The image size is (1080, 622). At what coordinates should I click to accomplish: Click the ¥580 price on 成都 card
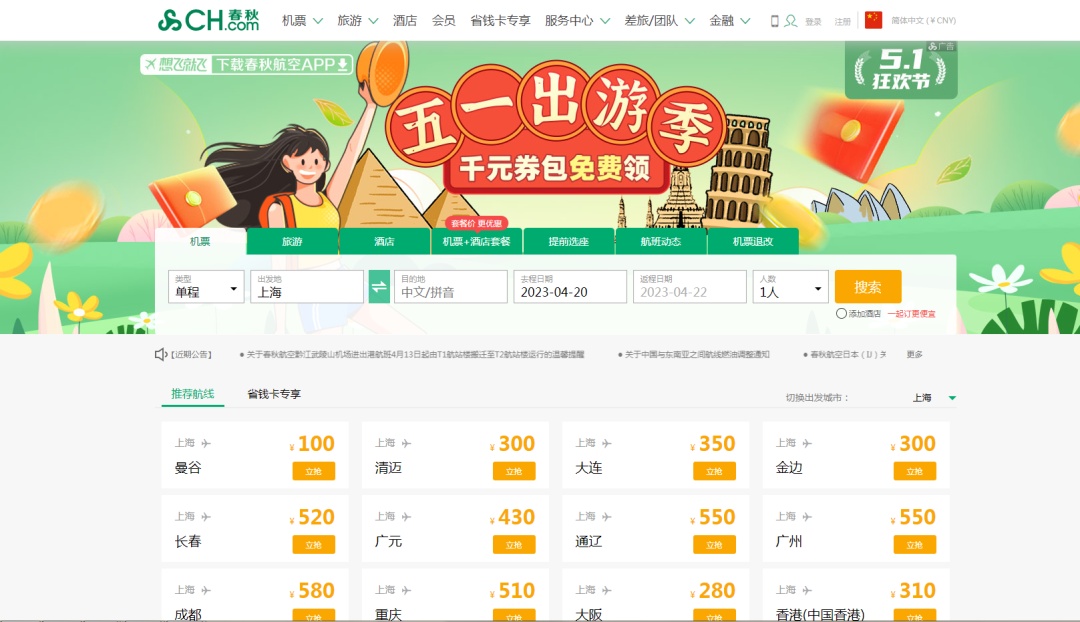point(312,591)
